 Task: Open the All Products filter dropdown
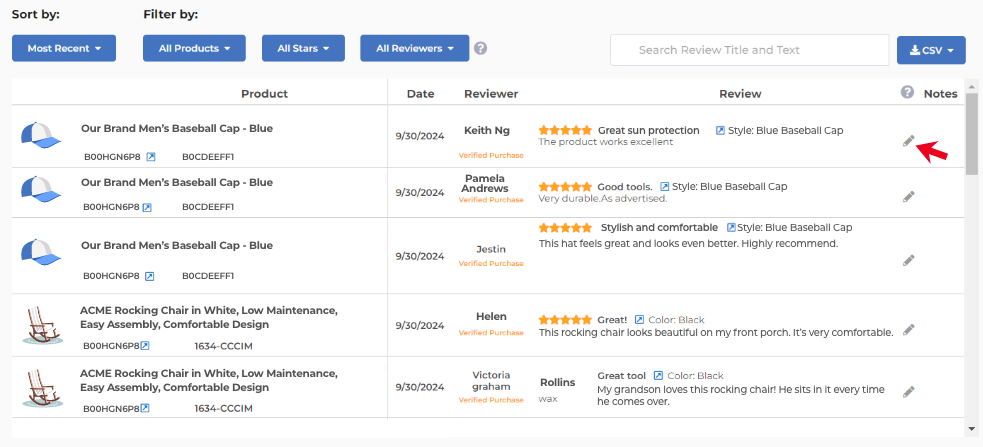(x=194, y=48)
